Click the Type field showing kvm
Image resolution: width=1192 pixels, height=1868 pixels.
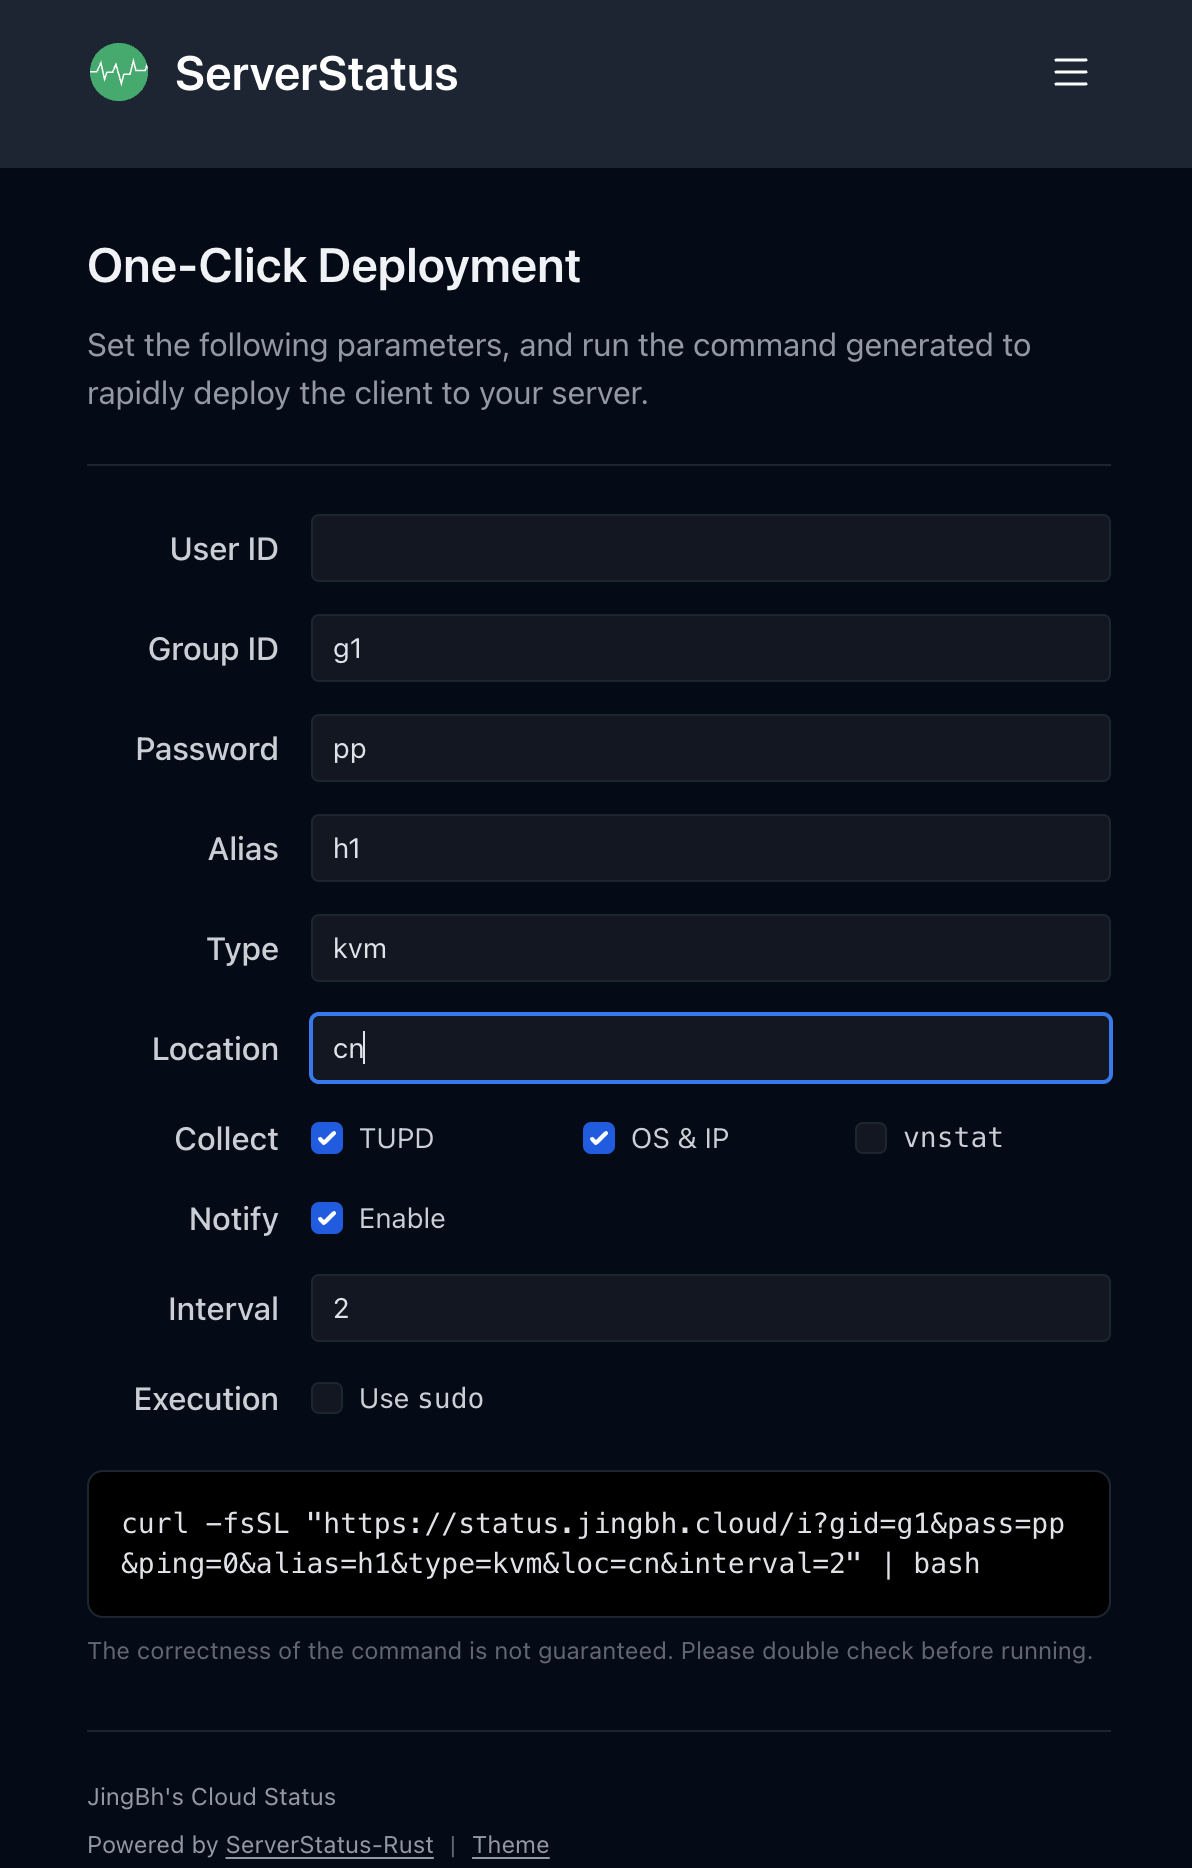point(710,948)
